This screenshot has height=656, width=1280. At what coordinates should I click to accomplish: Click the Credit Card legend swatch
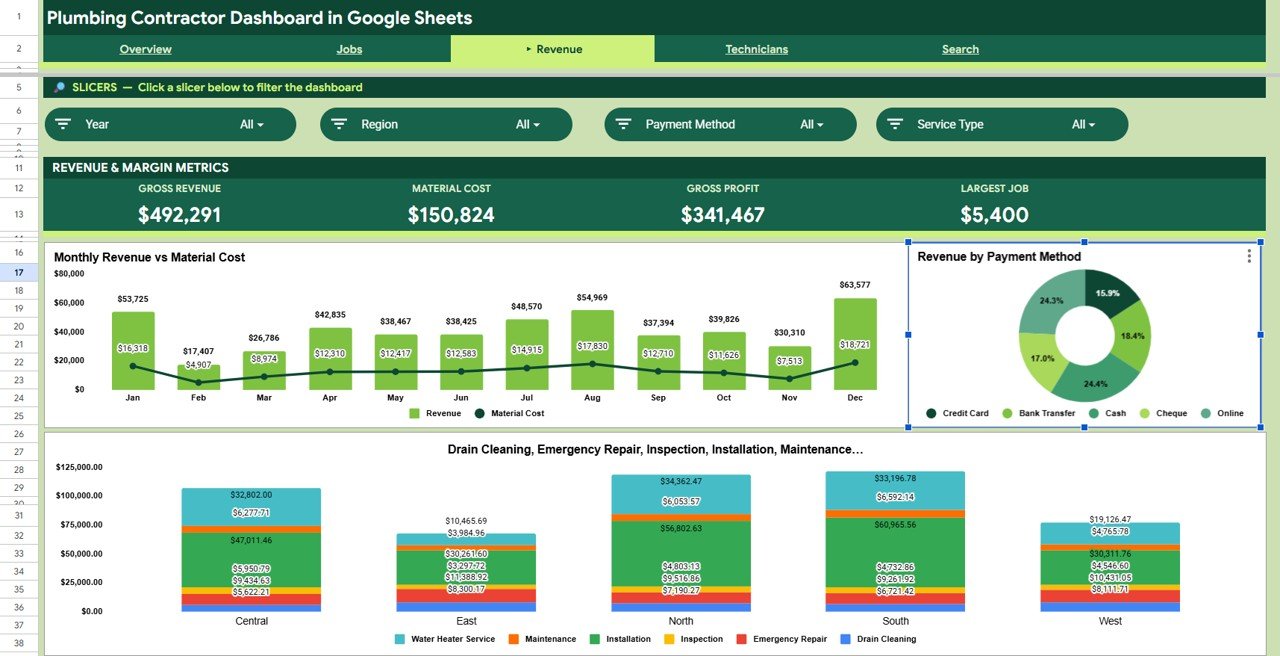coord(932,413)
